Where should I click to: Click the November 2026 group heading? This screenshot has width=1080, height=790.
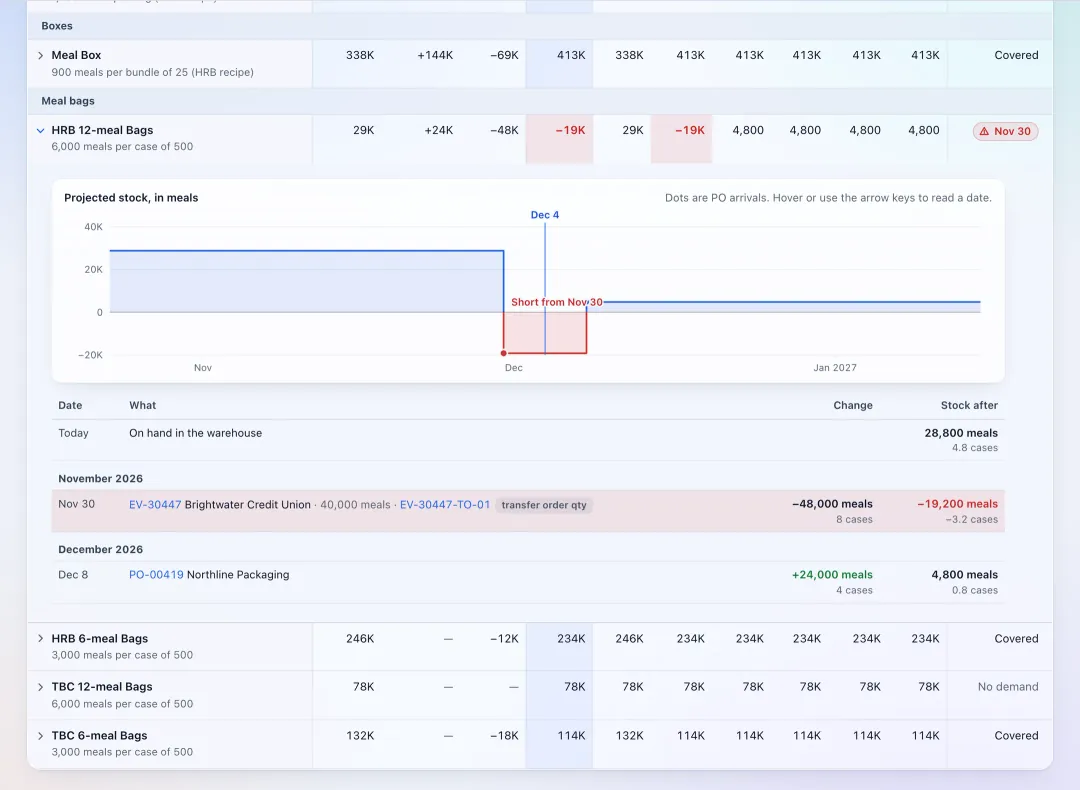coord(101,478)
